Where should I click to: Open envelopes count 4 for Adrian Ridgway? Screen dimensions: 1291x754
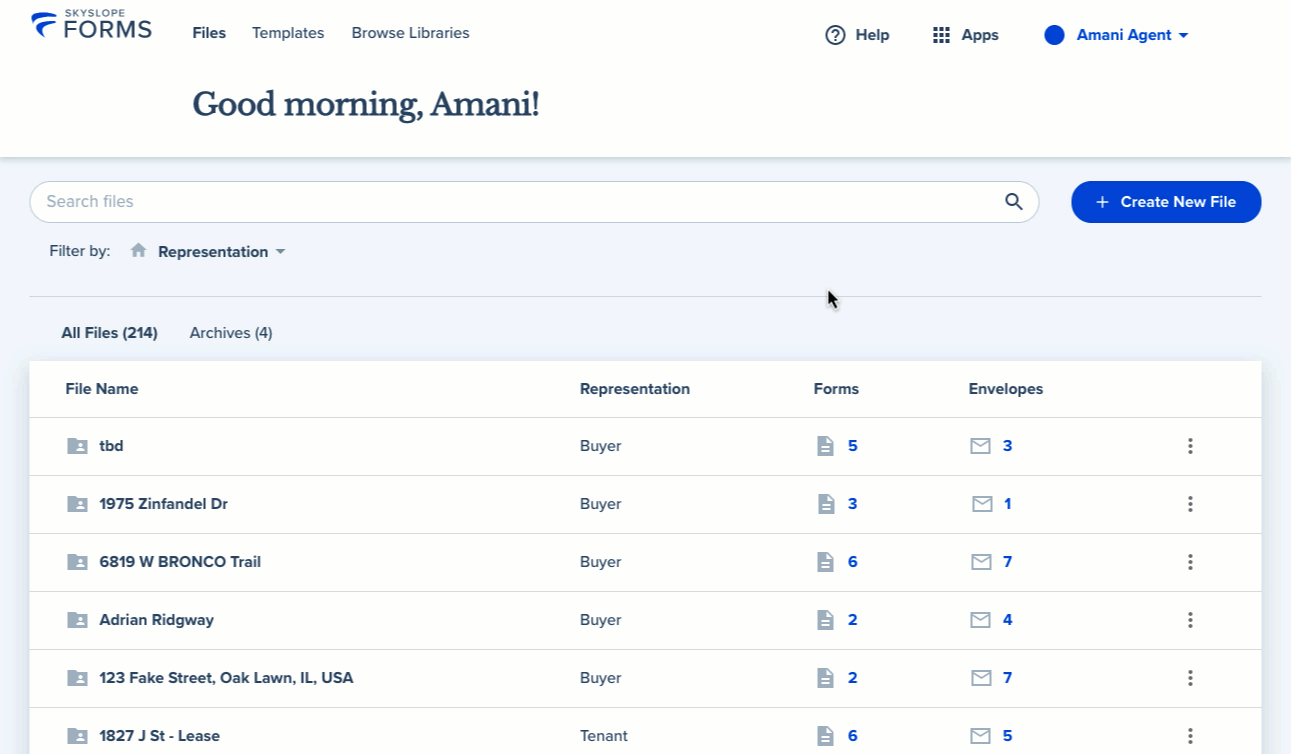point(1008,620)
